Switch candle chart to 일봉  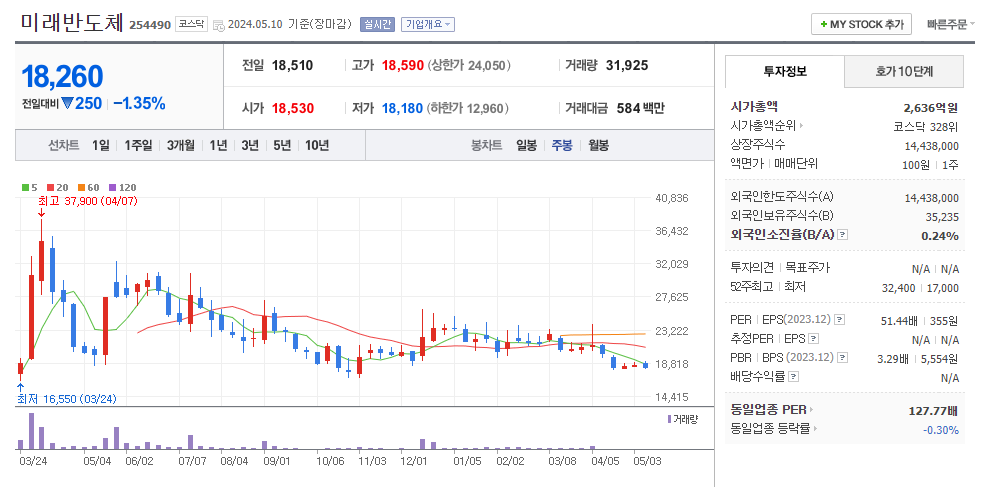[x=526, y=145]
